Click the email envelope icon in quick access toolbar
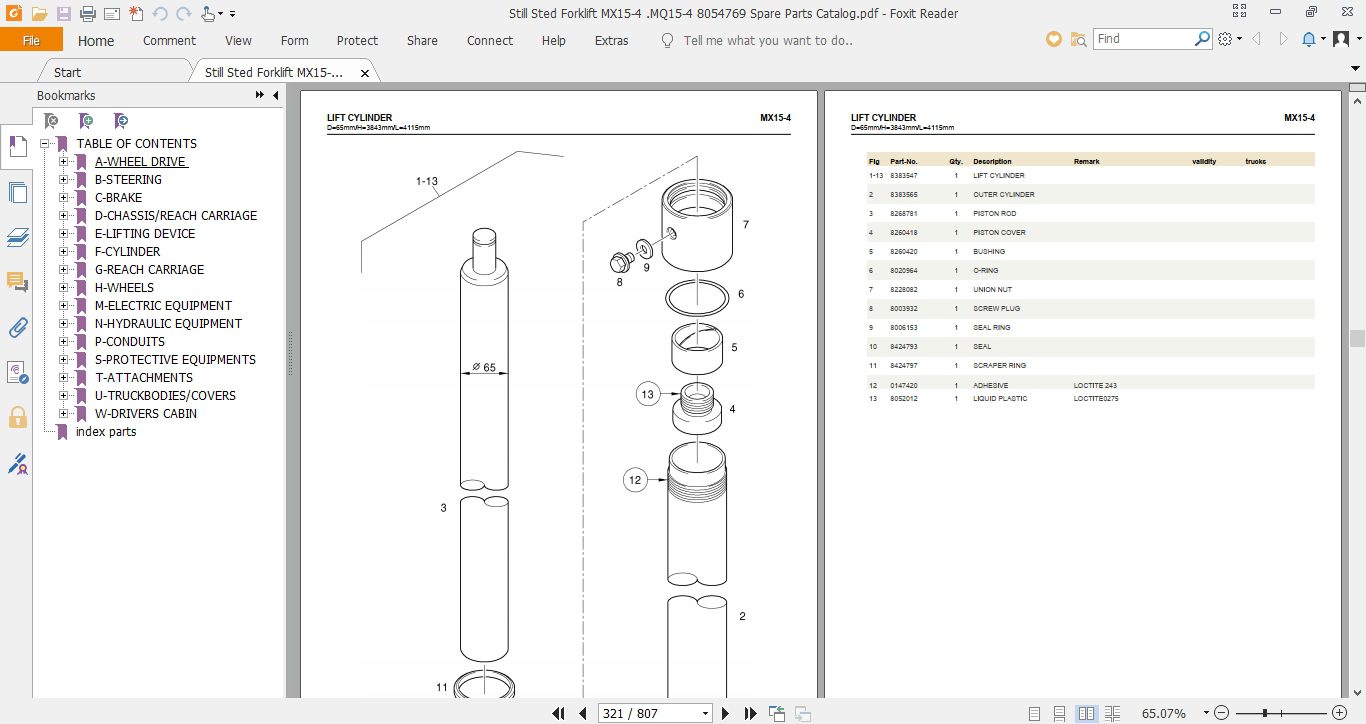1366x724 pixels. [x=112, y=14]
